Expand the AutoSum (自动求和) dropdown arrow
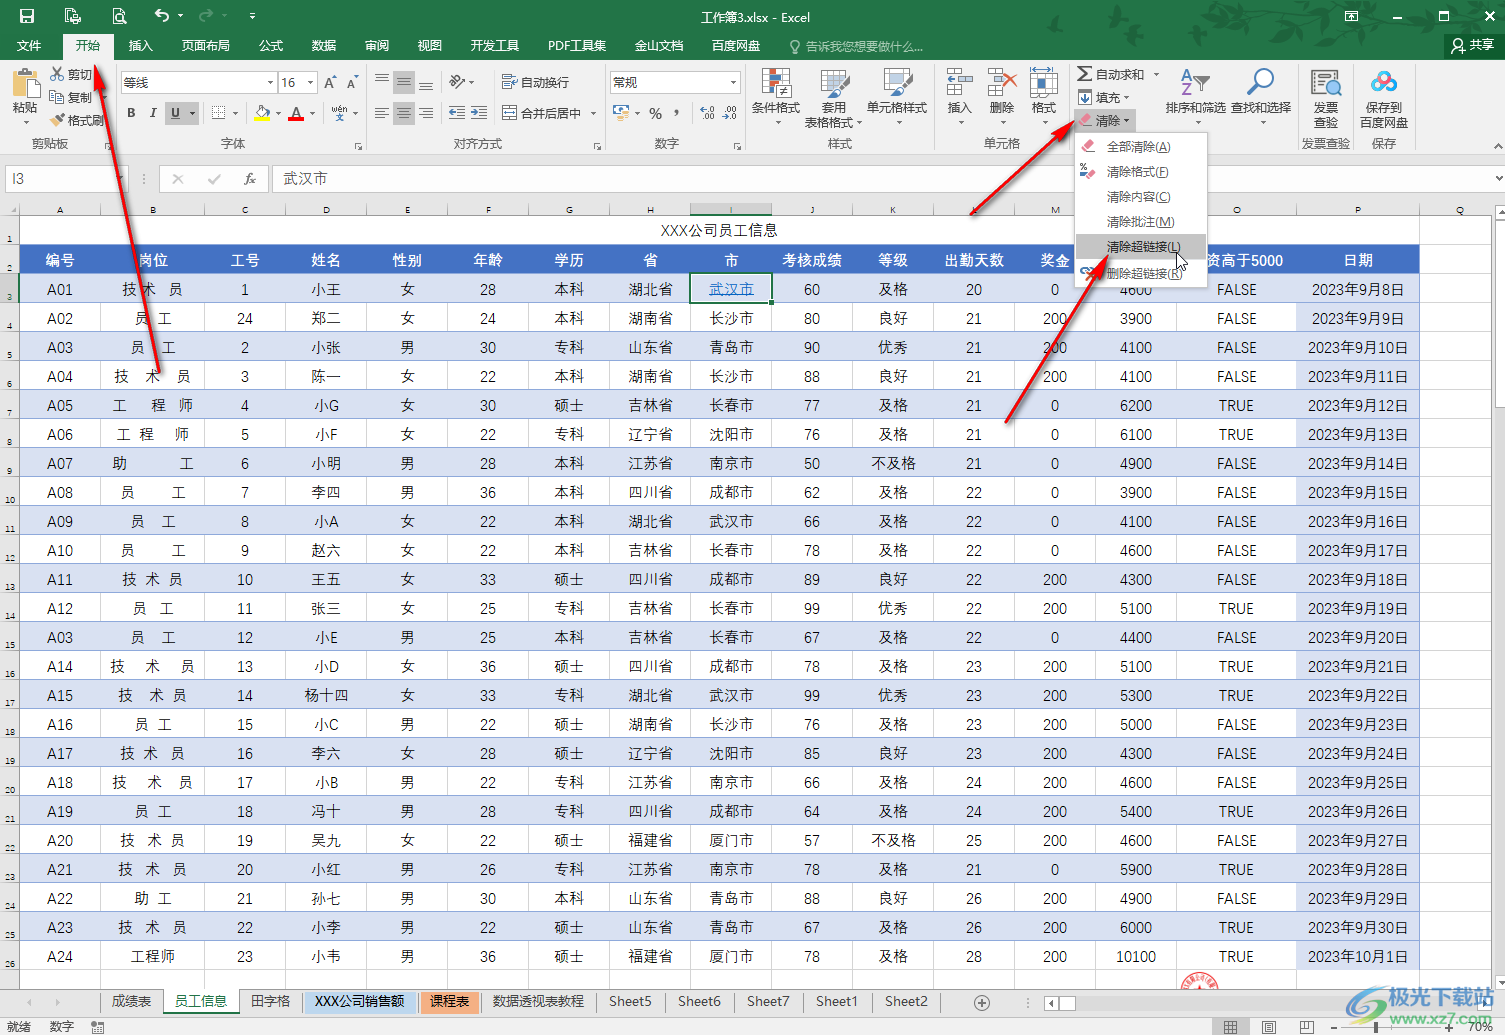Image resolution: width=1505 pixels, height=1035 pixels. pos(1156,74)
